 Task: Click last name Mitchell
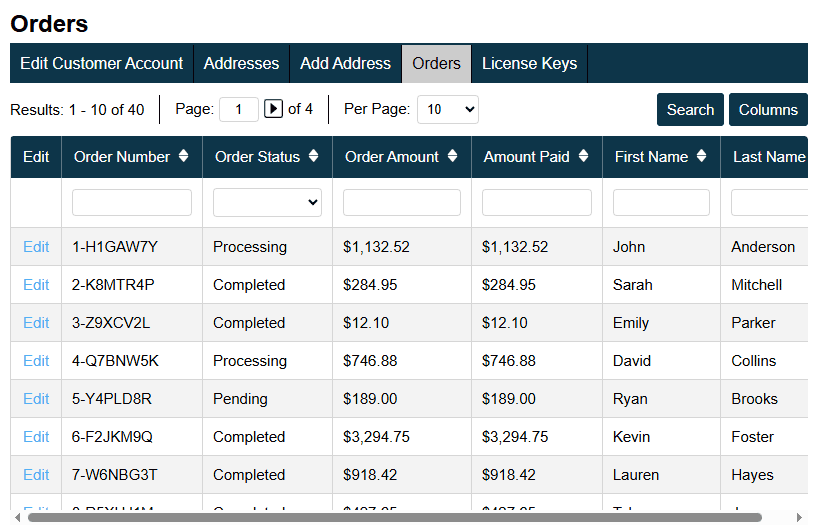point(756,285)
